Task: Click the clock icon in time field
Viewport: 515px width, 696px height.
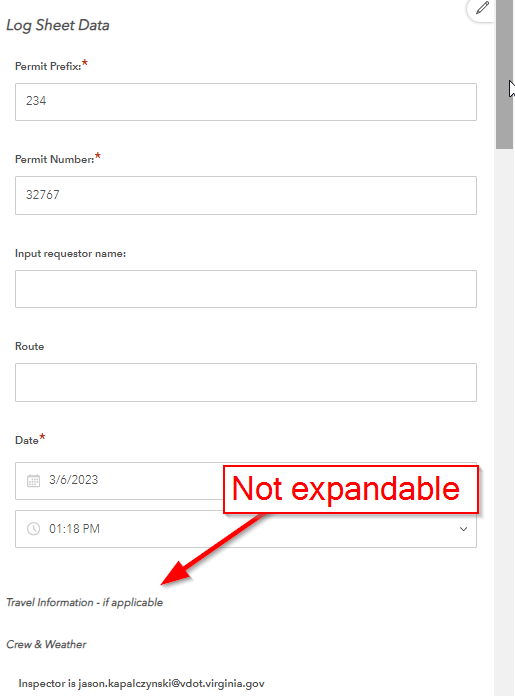Action: [x=33, y=529]
